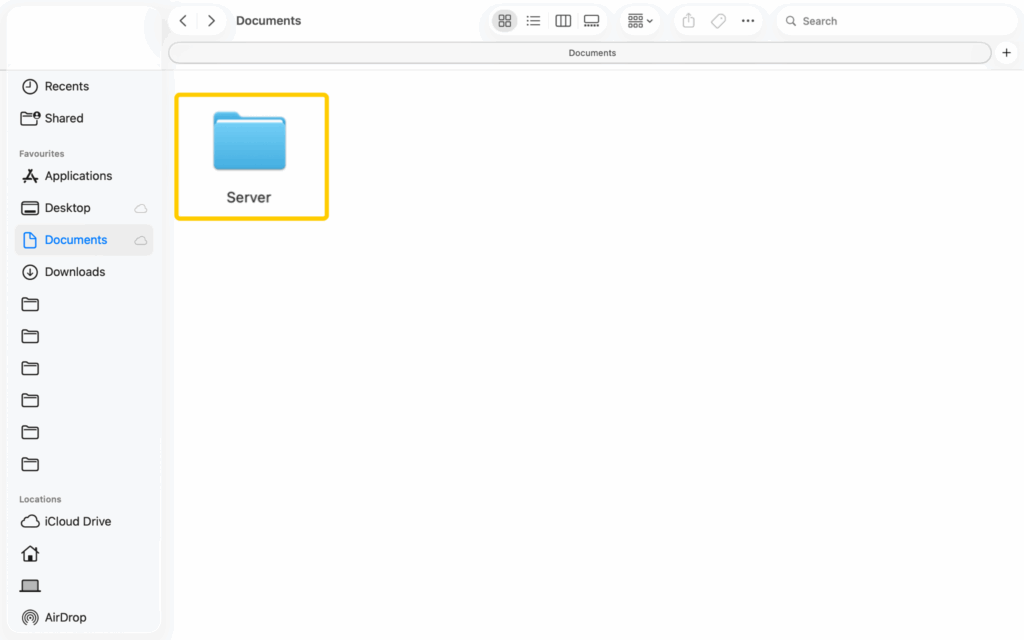Open iCloud Drive in the sidebar

(x=84, y=521)
